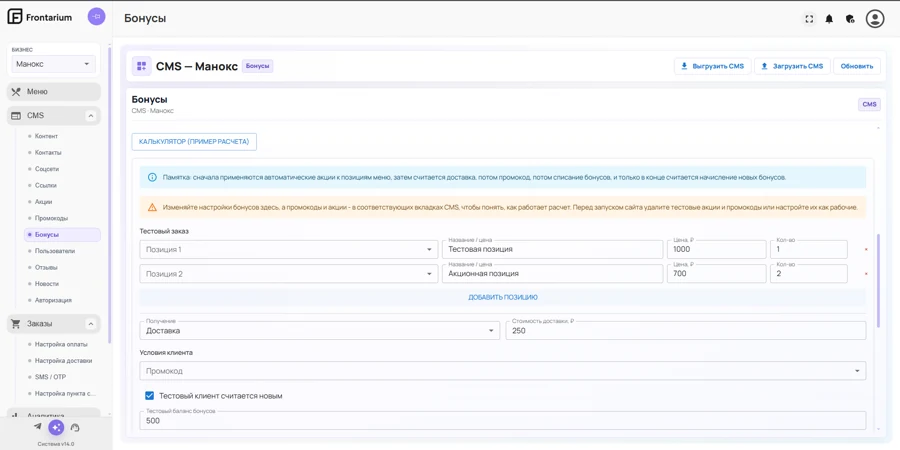Click name field containing 'Тестовая позиция'
900x450 pixels.
552,250
